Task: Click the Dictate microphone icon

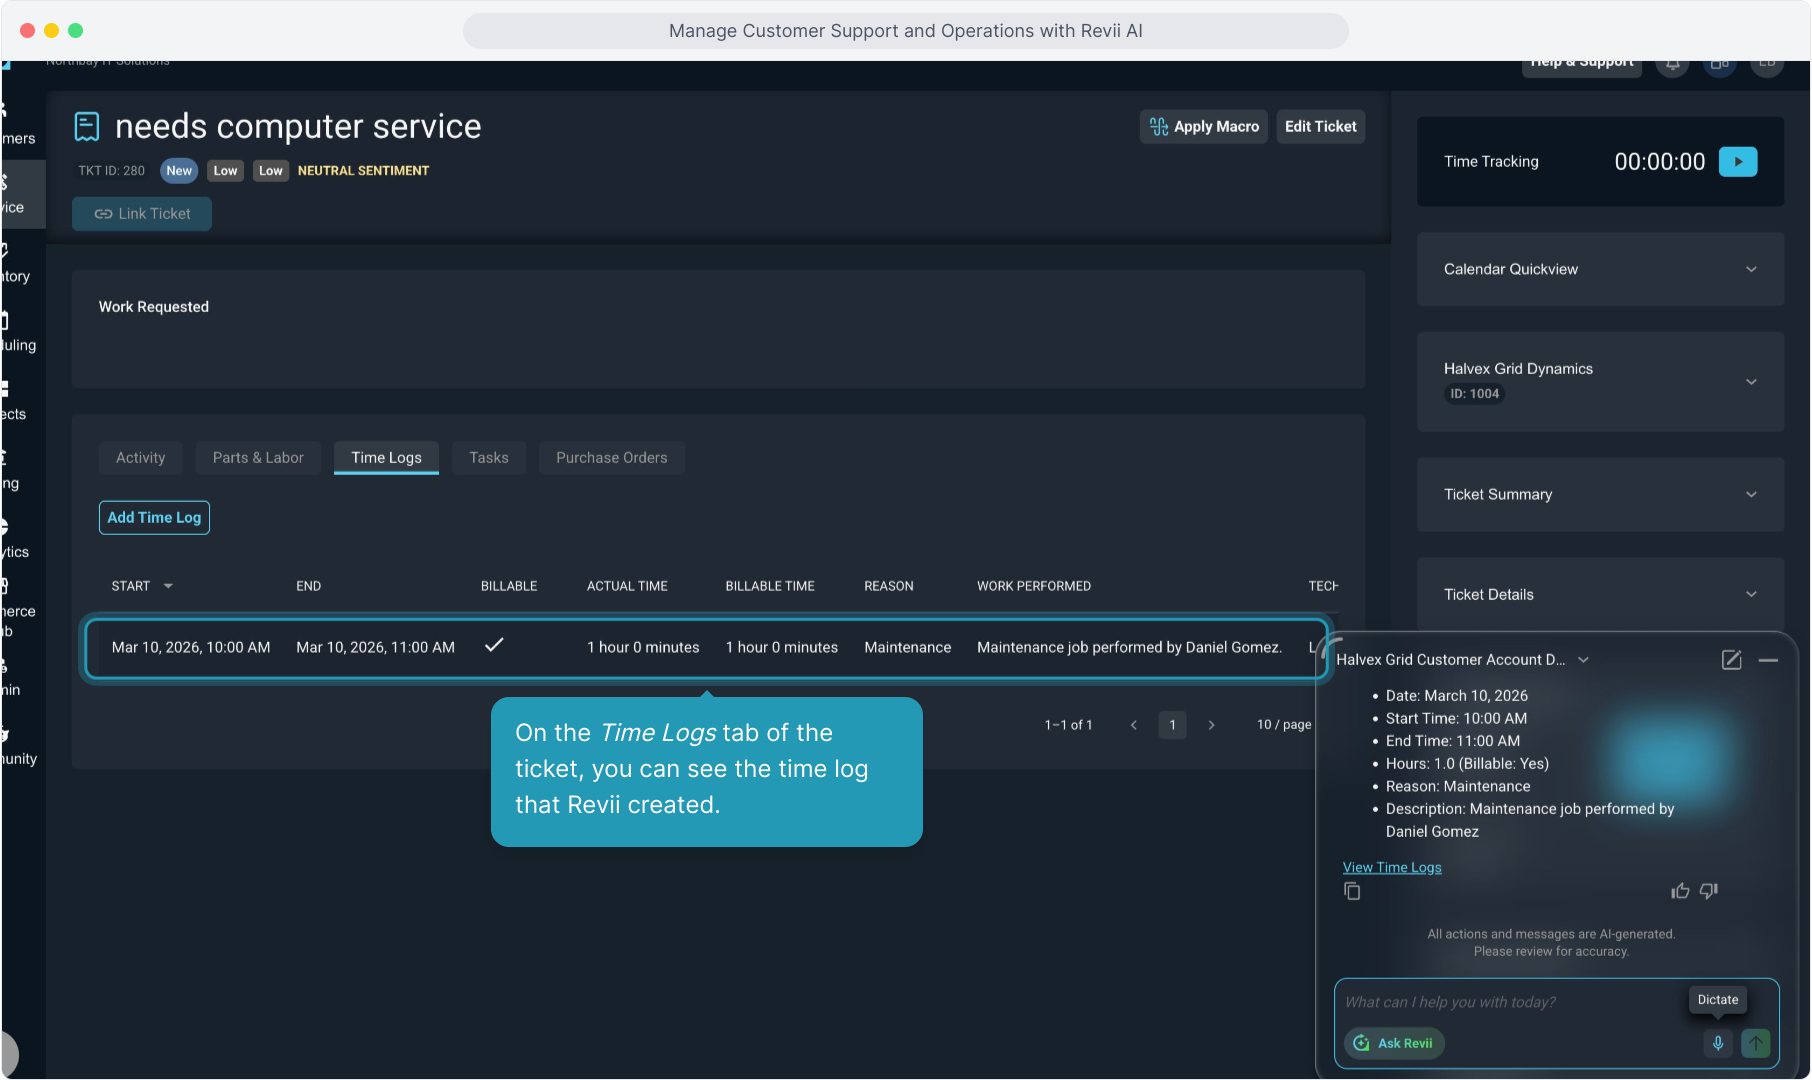Action: tap(1717, 1043)
